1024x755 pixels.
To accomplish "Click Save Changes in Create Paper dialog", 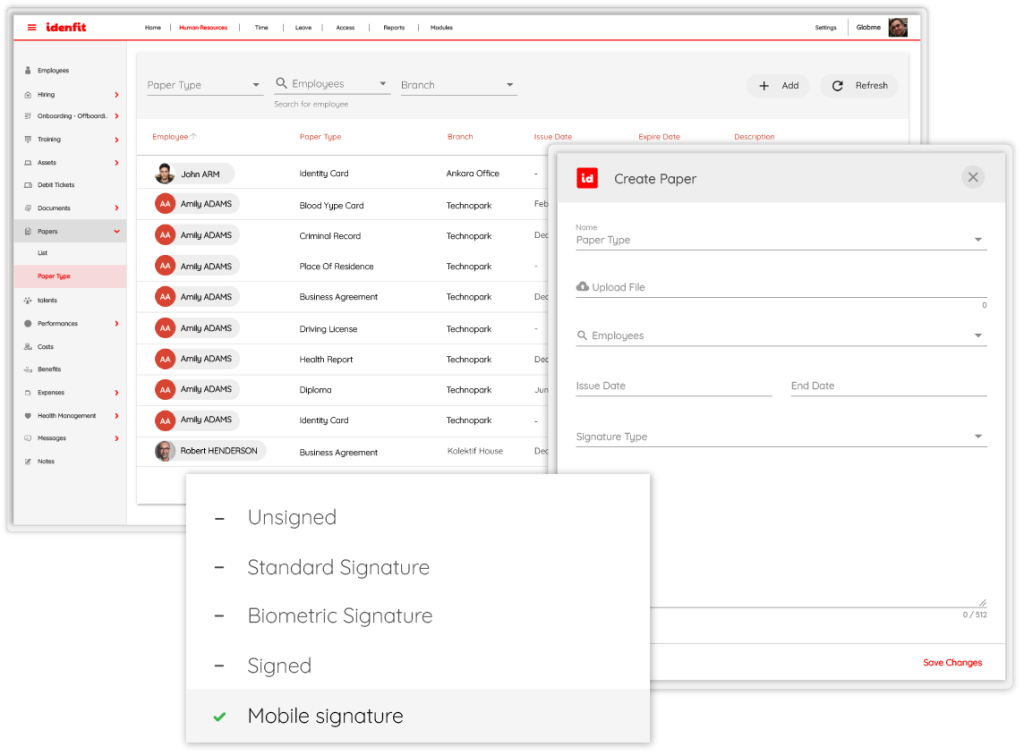I will pos(951,662).
